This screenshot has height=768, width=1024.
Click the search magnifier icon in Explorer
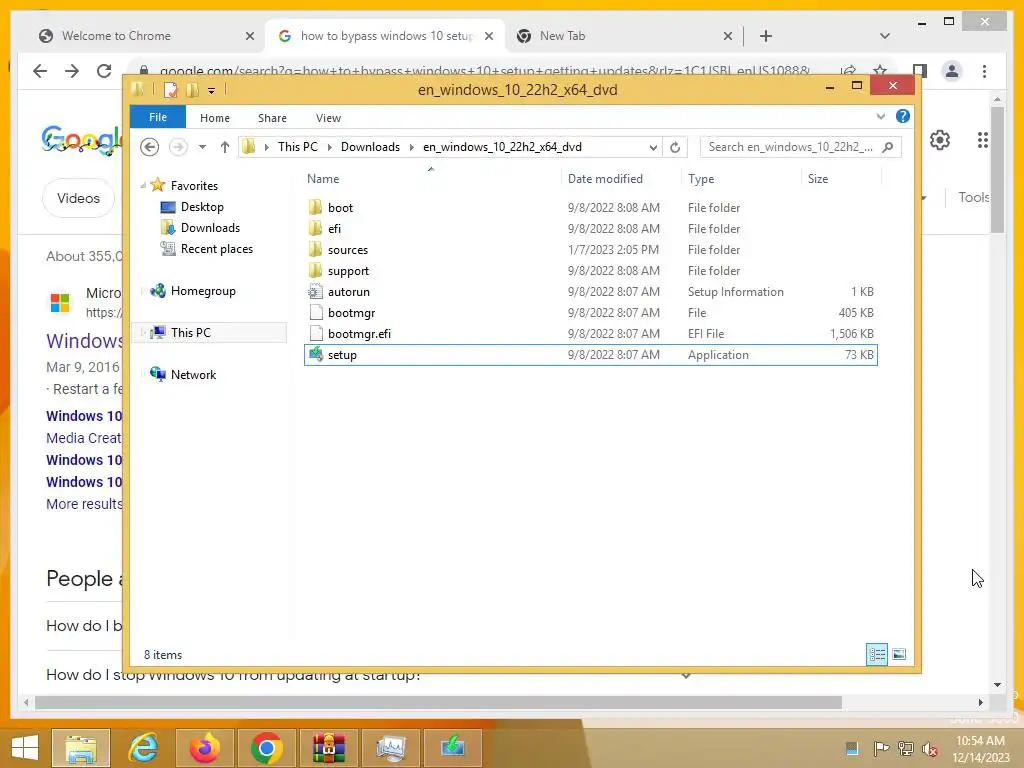coord(888,147)
